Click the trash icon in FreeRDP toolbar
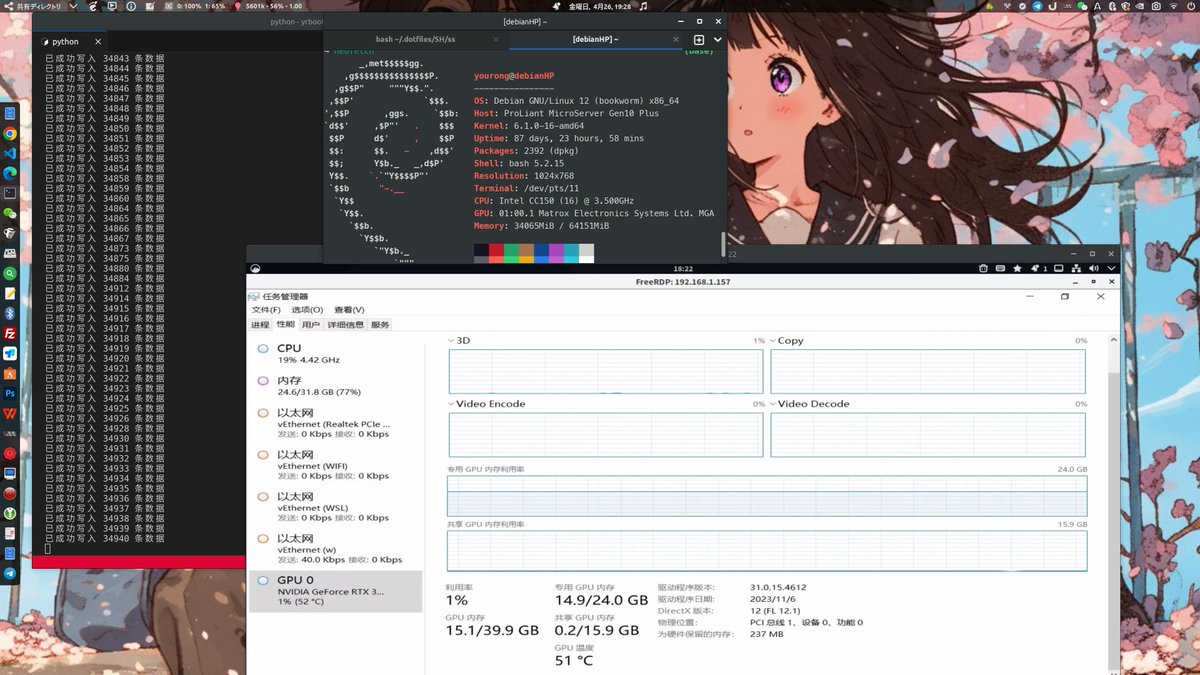 [984, 268]
